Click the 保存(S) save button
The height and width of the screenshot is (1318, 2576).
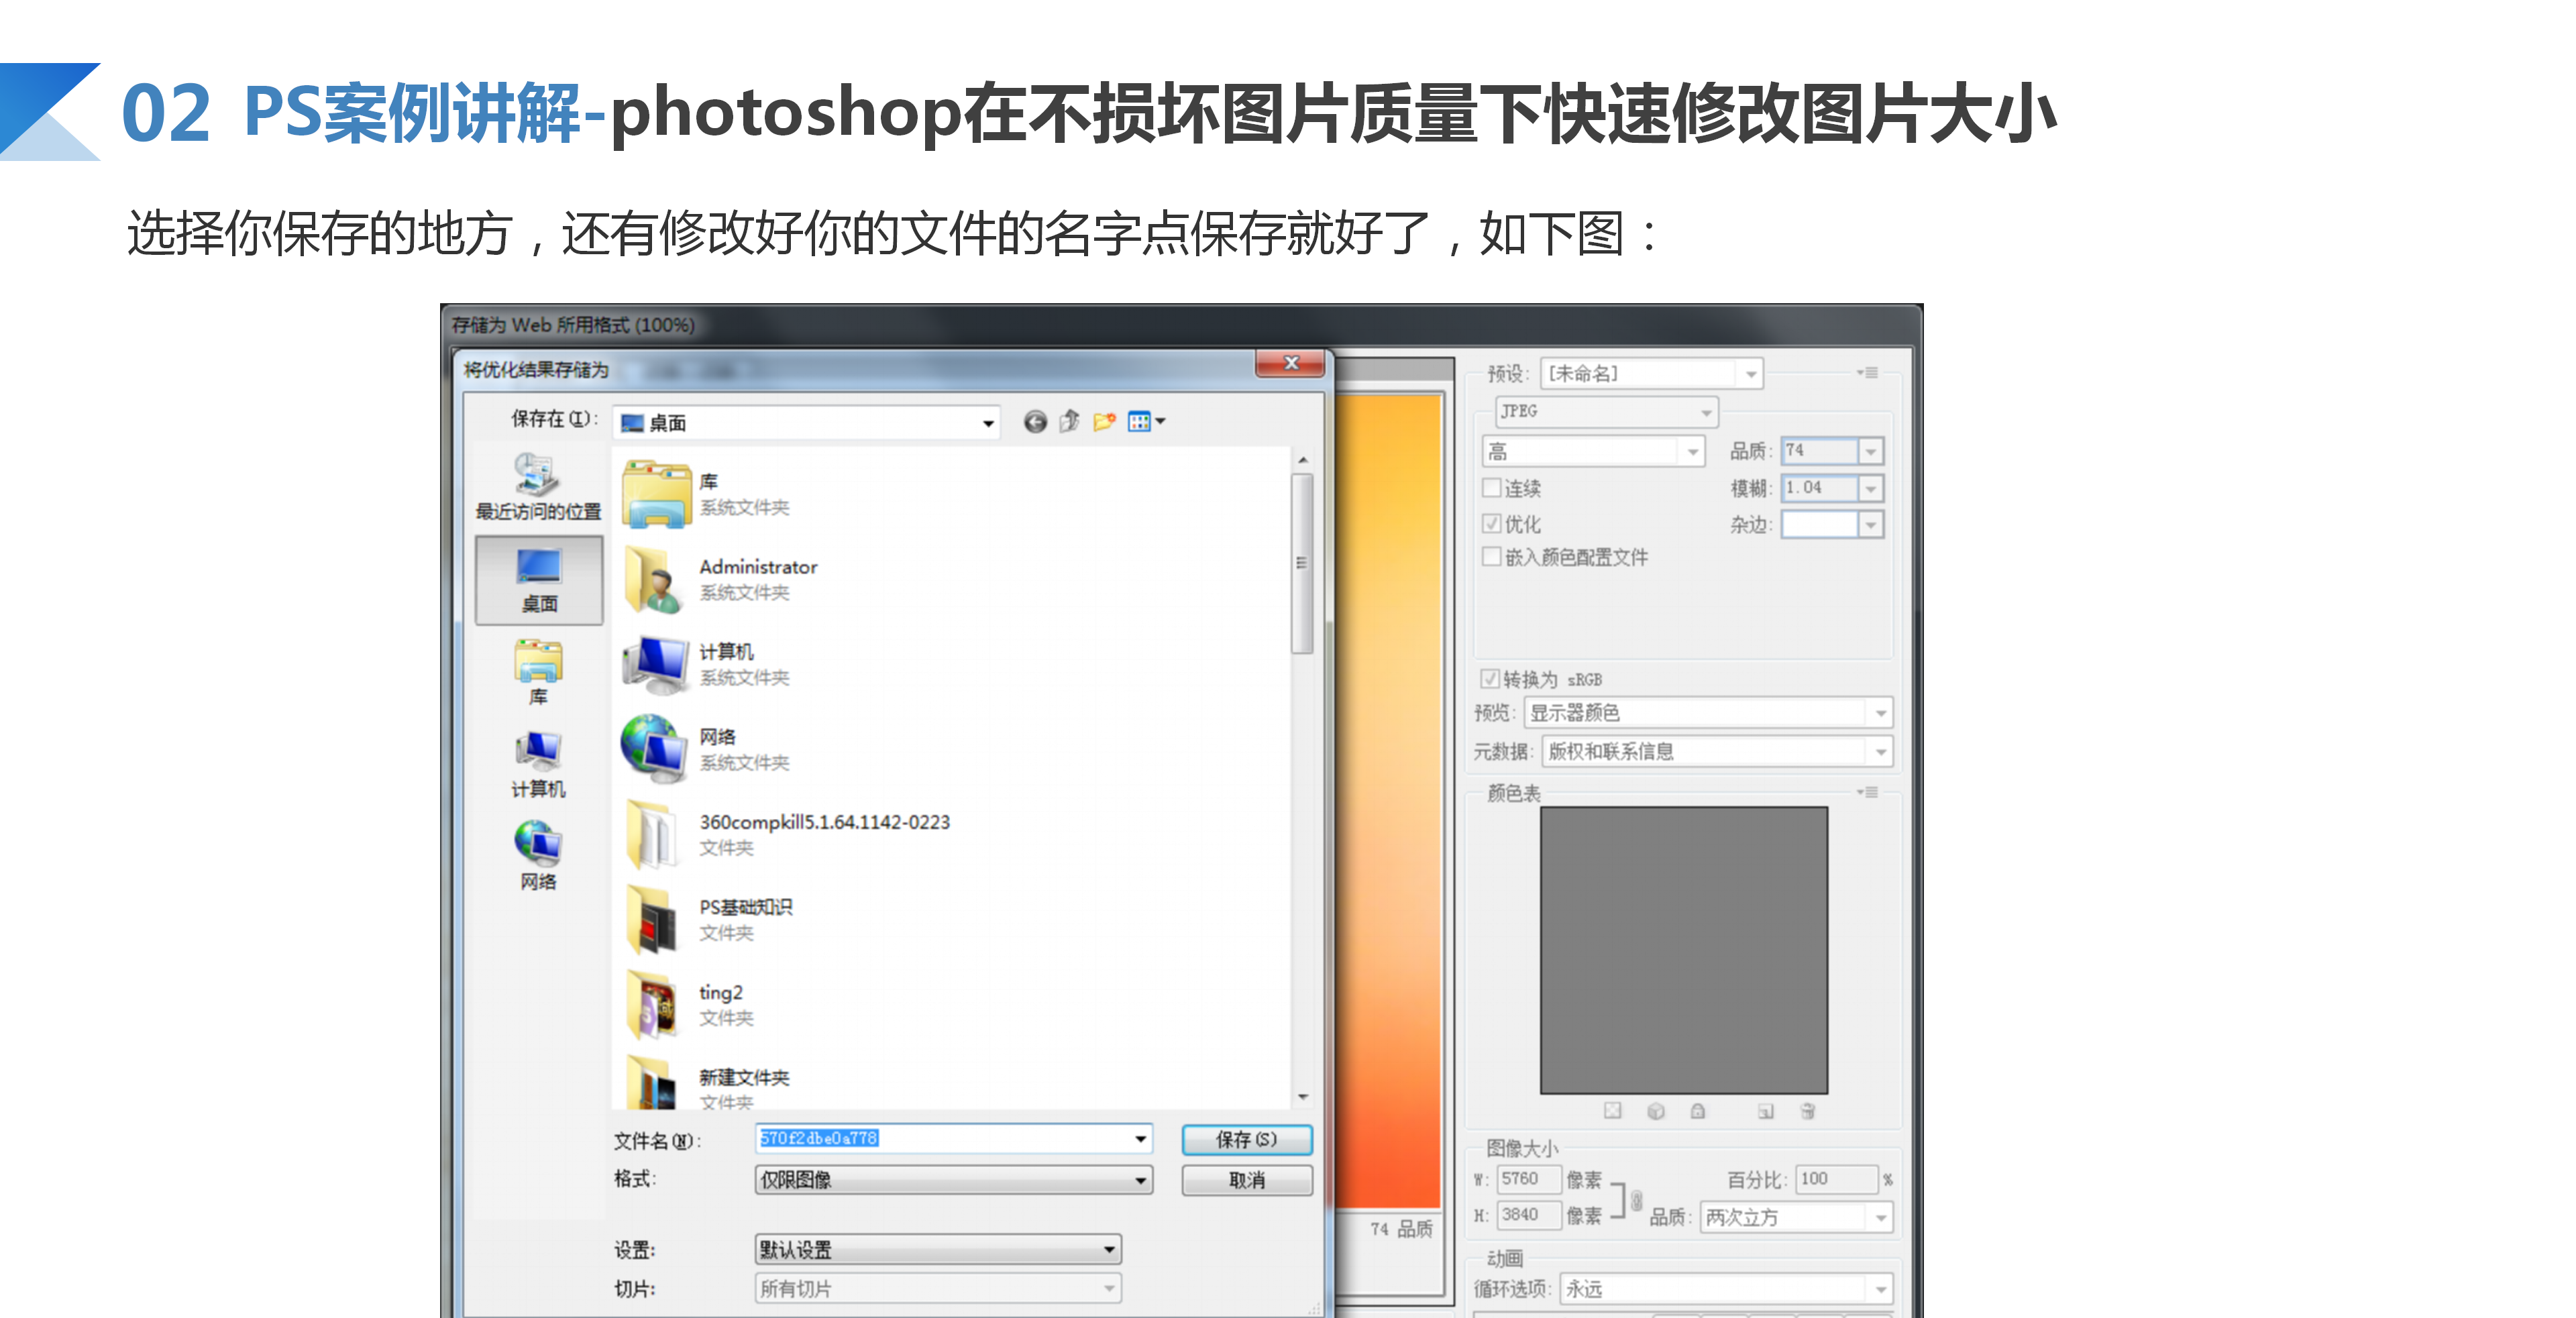(x=1246, y=1139)
